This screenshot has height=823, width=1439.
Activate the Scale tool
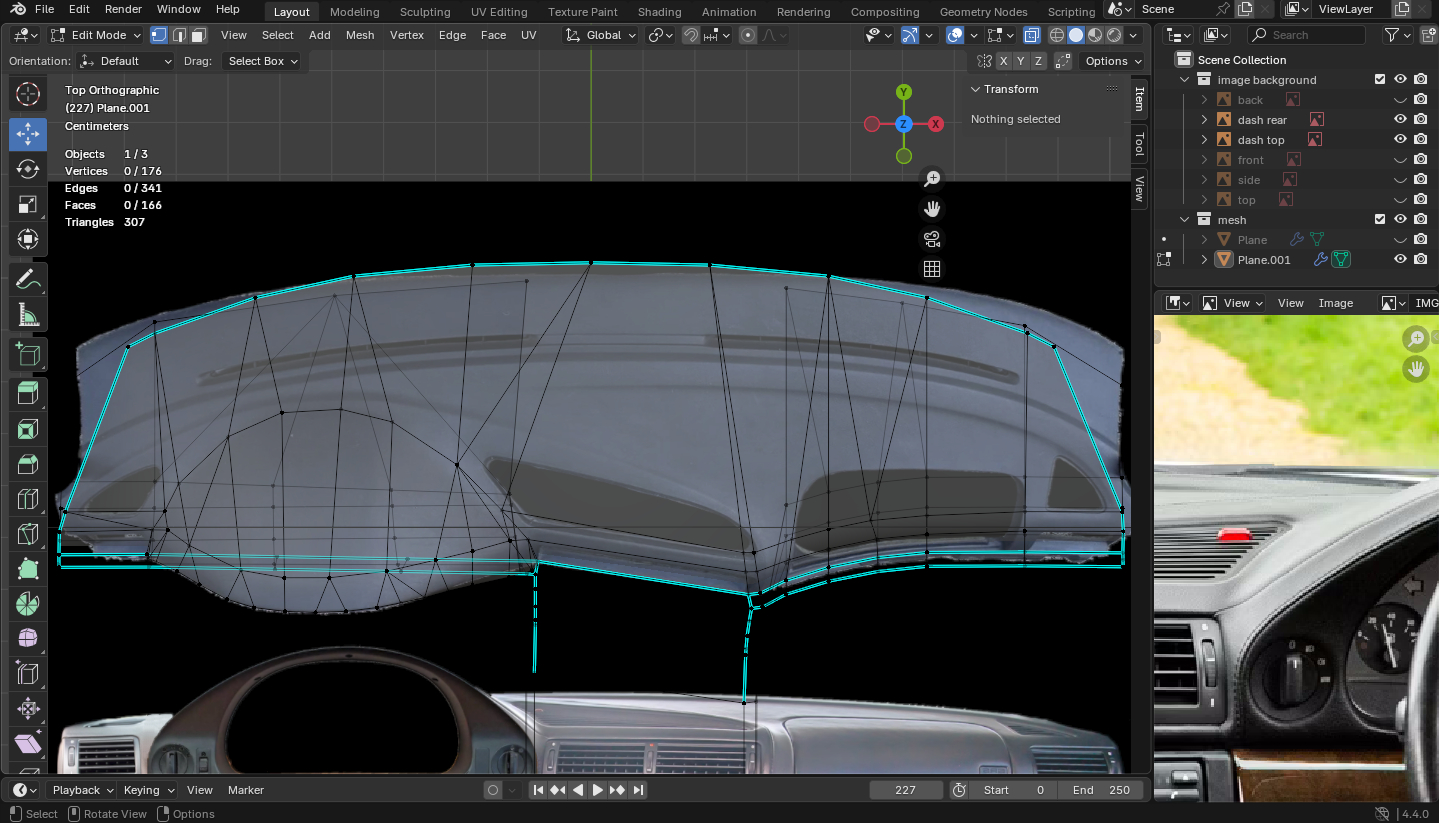(x=28, y=205)
